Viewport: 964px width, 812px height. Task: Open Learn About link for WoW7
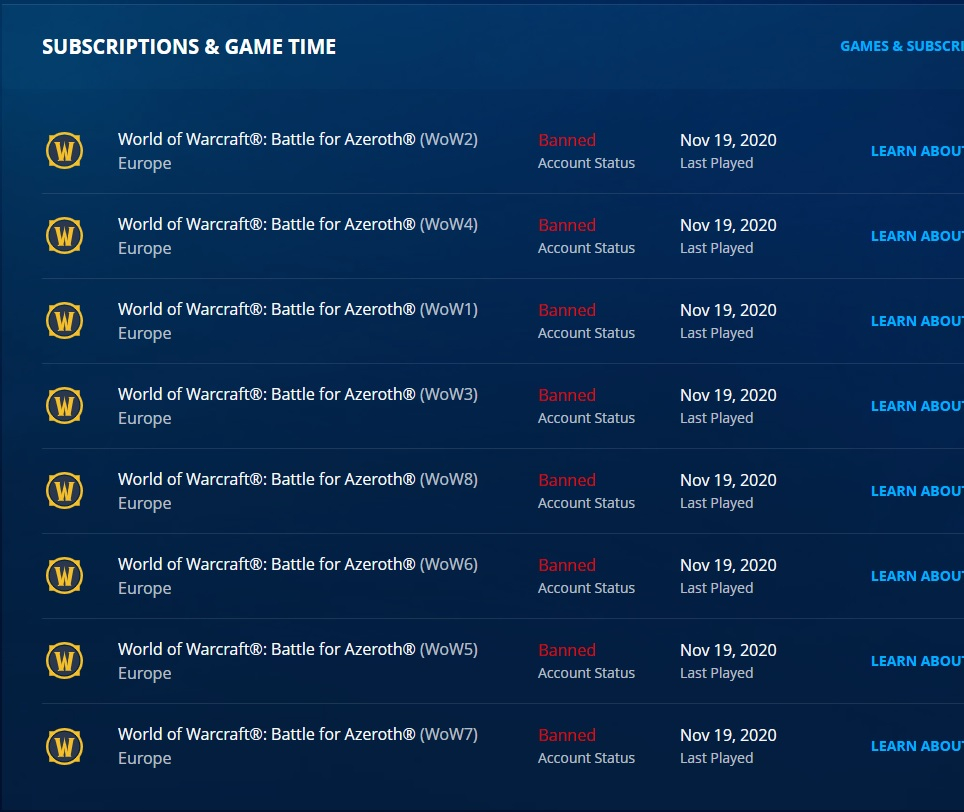[x=917, y=746]
